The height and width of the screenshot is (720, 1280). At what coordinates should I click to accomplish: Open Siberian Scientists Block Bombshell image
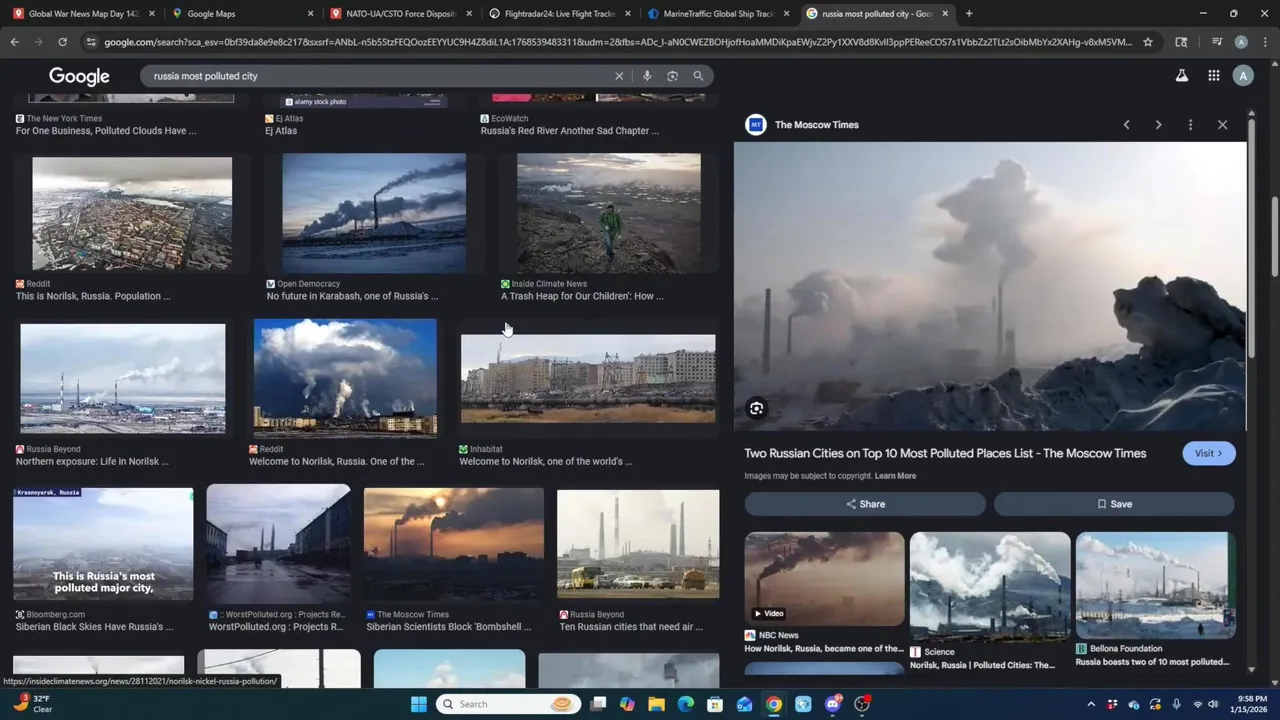point(454,544)
